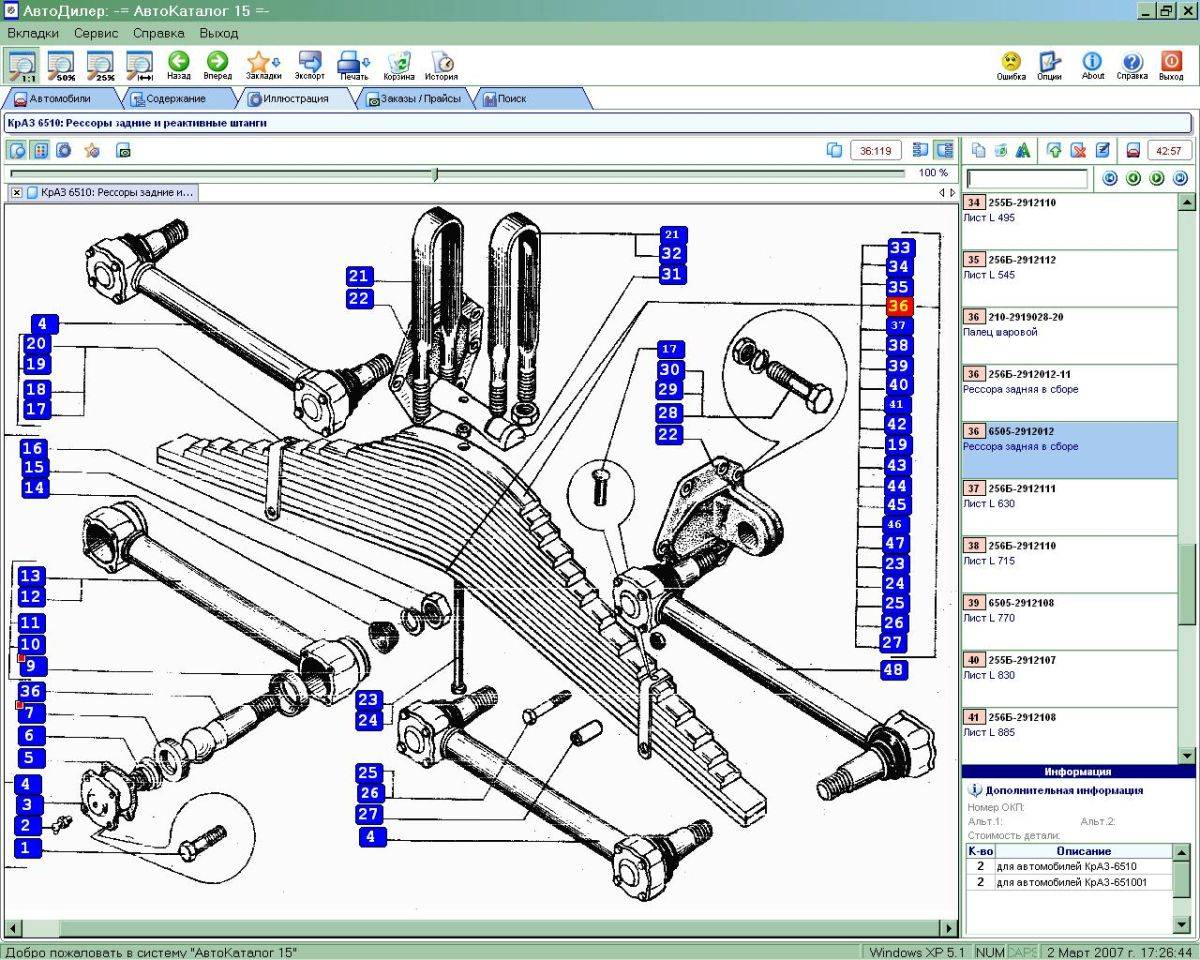Viewport: 1200px width, 960px height.
Task: Open the Вкладки menu
Action: coord(34,33)
